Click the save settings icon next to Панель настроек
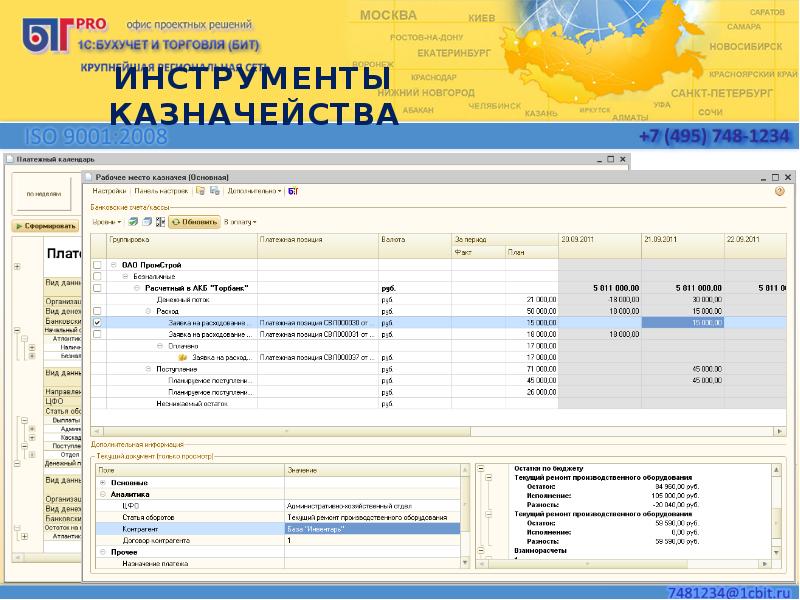800x600 pixels. tap(200, 190)
